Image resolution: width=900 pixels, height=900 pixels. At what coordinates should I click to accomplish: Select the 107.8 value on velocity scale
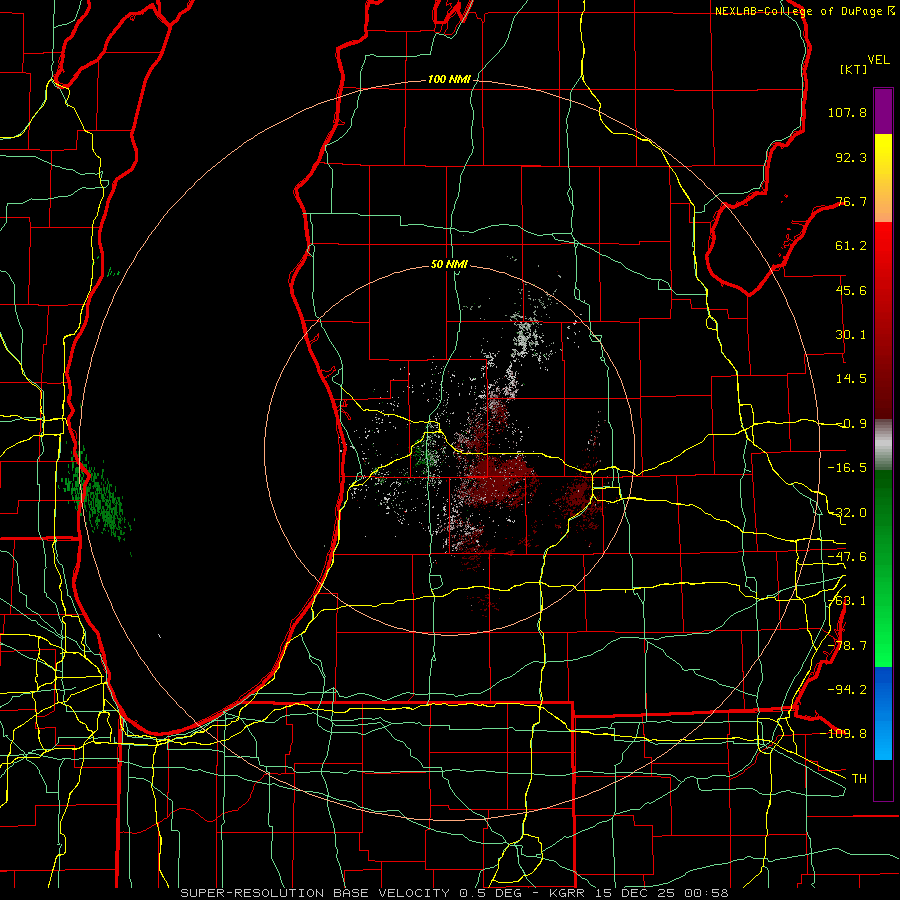coord(847,112)
